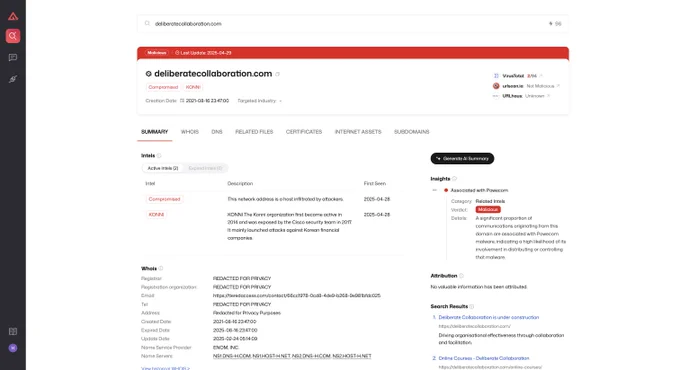Show info tooltip beside Whois heading
The height and width of the screenshot is (370, 680).
pos(161,268)
